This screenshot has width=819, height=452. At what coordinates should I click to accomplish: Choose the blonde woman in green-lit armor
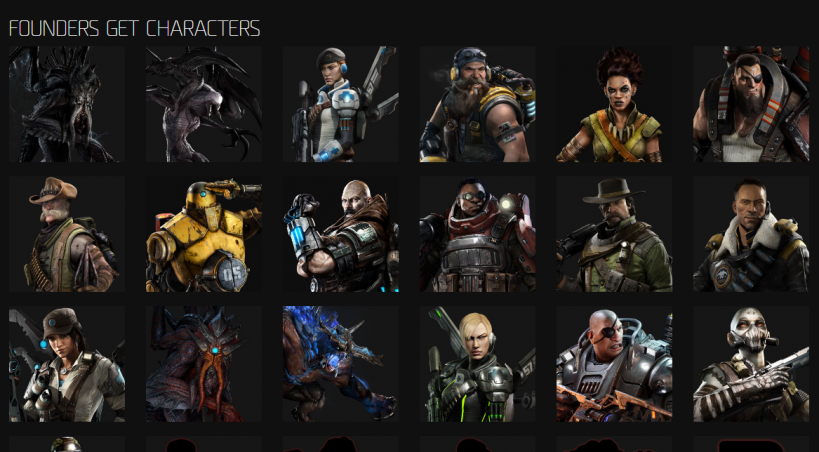[477, 364]
